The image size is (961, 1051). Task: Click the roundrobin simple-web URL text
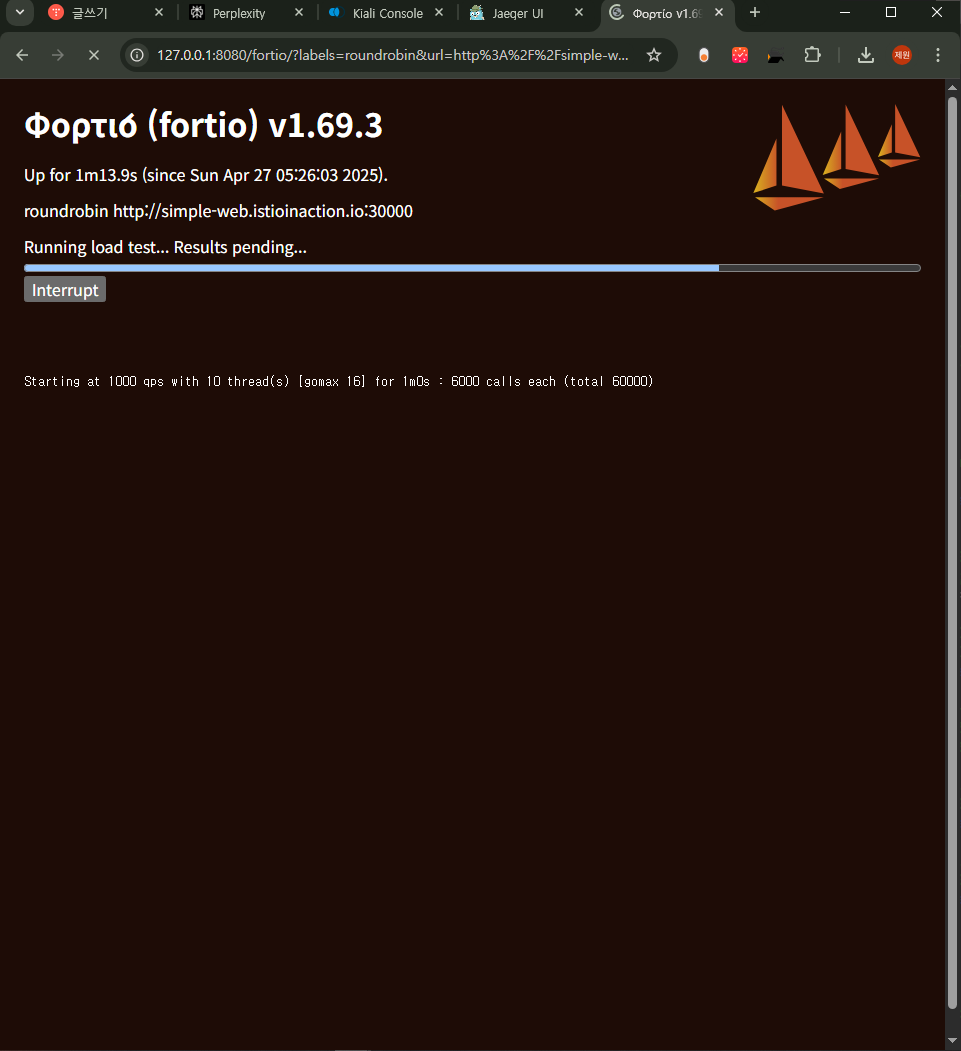pyautogui.click(x=218, y=211)
